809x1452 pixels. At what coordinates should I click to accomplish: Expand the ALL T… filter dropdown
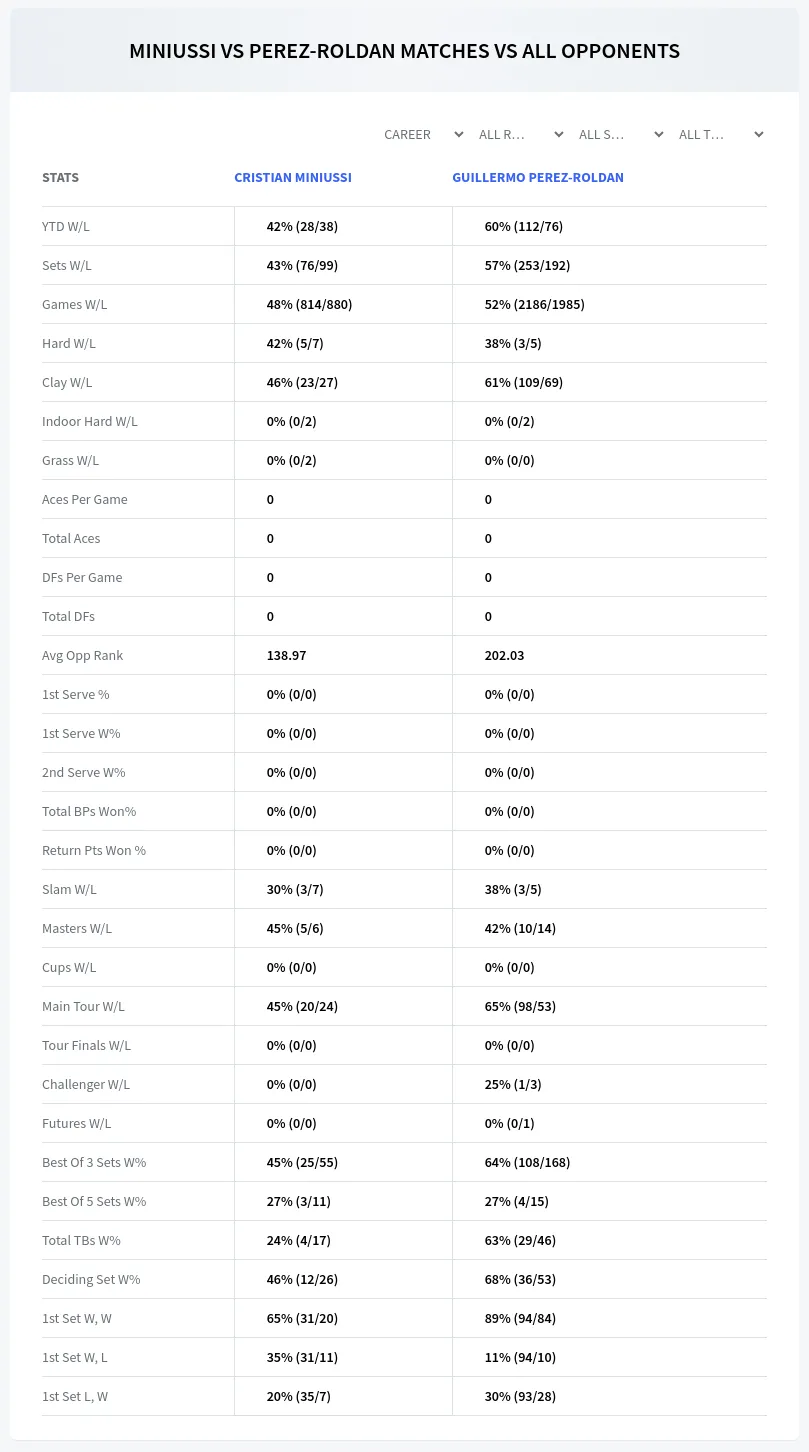720,134
